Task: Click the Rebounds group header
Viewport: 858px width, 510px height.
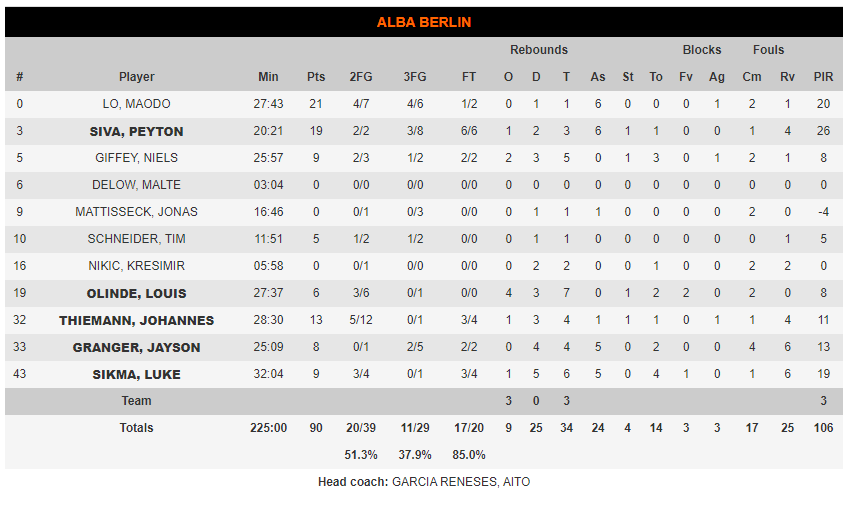Action: pos(539,50)
